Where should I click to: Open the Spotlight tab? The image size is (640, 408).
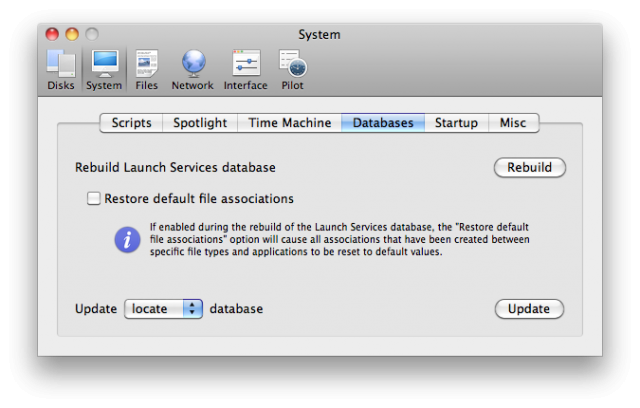(x=199, y=123)
